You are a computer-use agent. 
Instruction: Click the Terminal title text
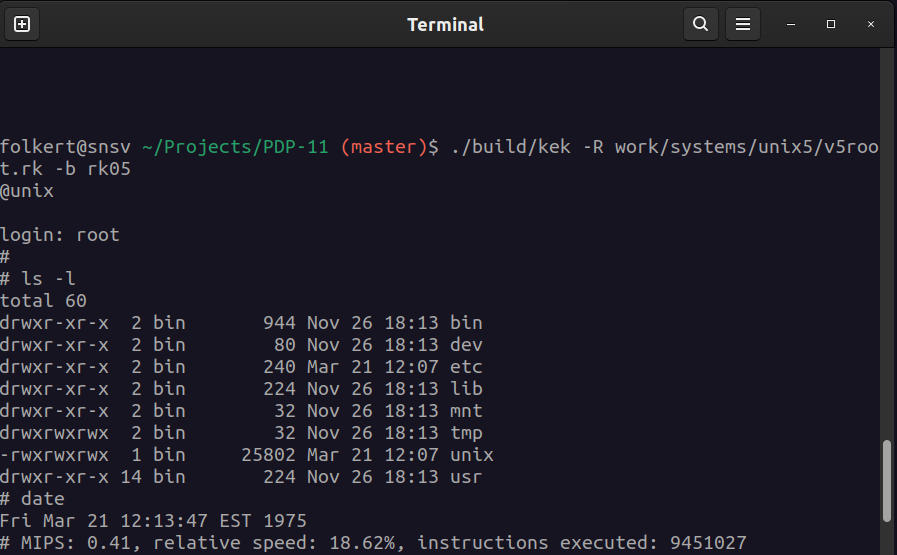pos(445,25)
